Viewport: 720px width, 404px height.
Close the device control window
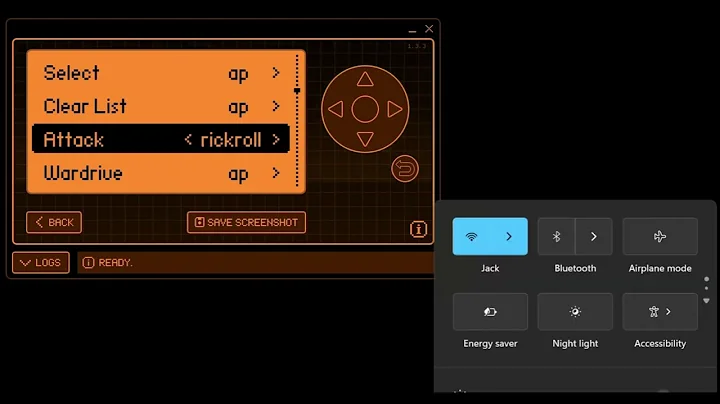[429, 29]
